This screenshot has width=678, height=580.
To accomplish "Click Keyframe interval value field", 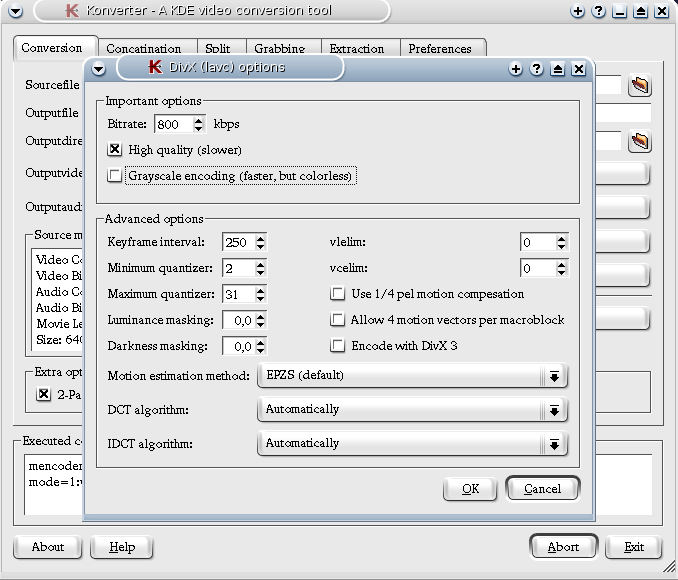I will click(239, 242).
